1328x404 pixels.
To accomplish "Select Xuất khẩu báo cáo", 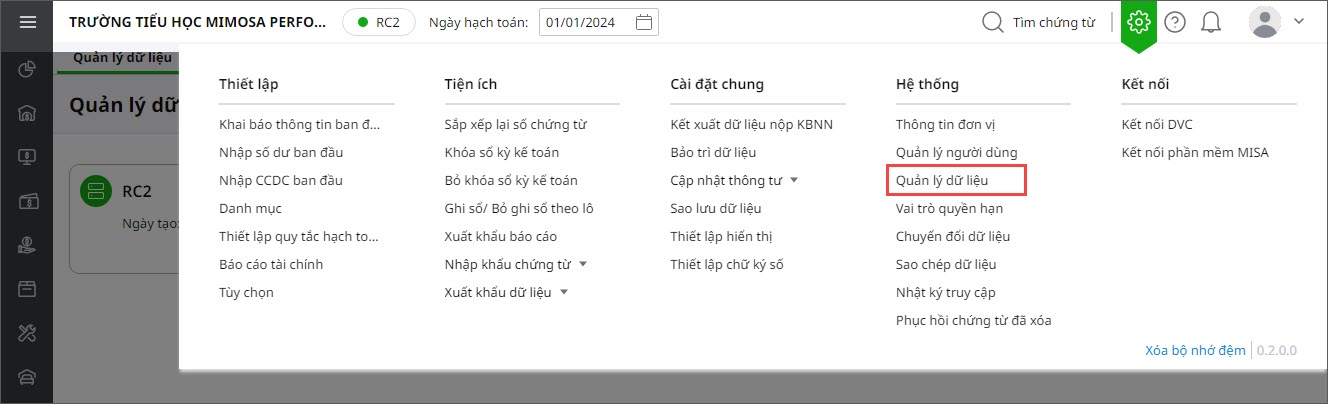I will click(501, 237).
